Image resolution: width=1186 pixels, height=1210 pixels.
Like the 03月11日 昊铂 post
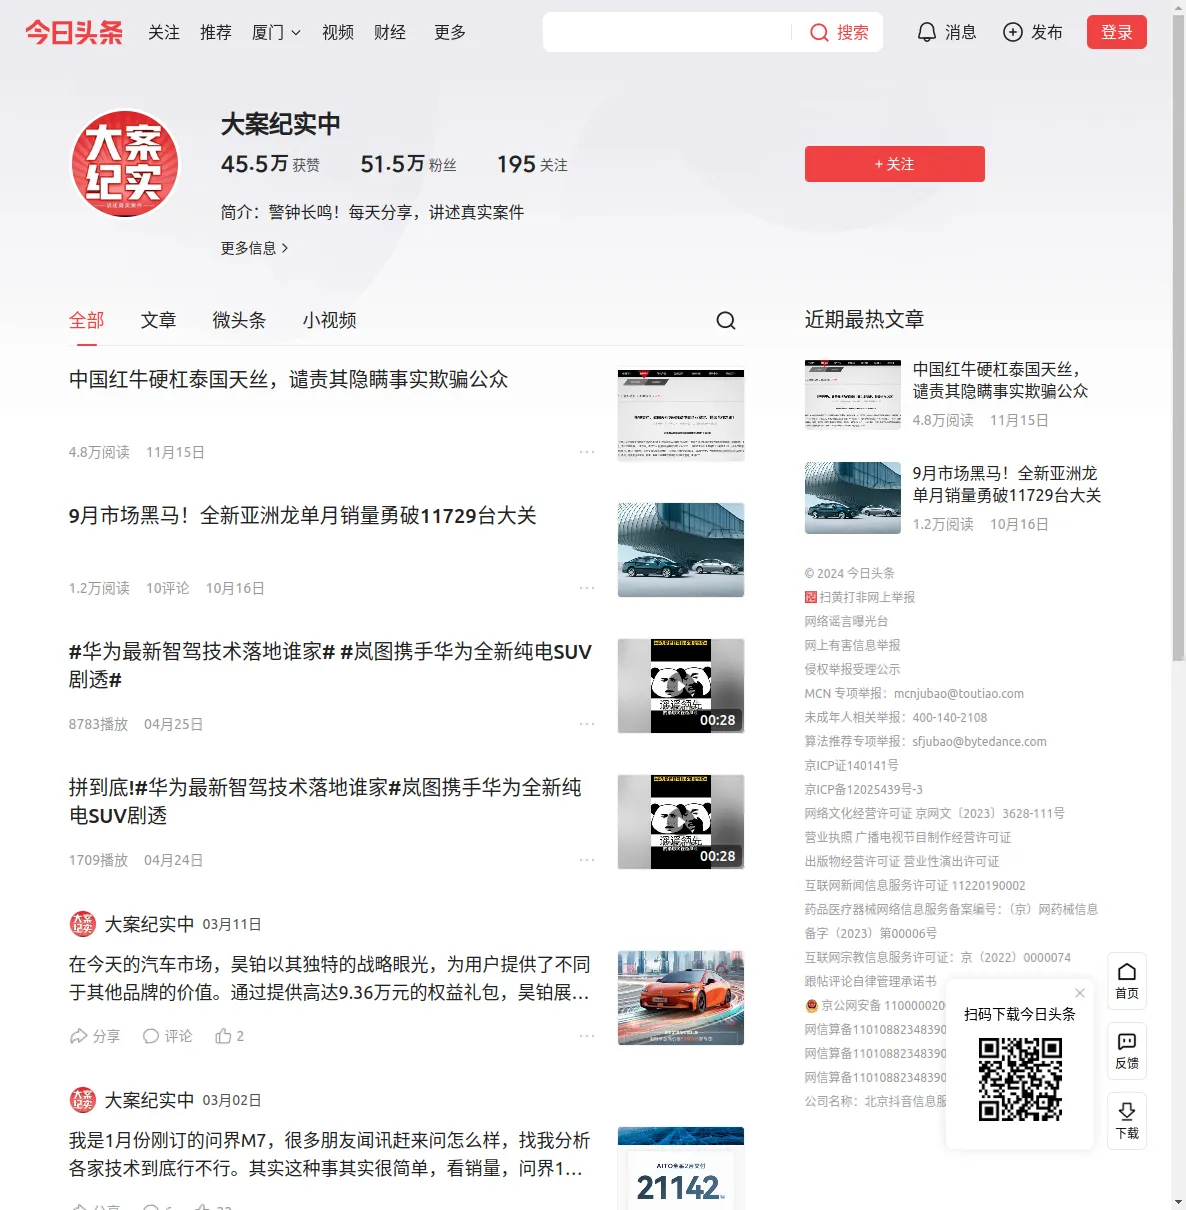(x=230, y=1036)
